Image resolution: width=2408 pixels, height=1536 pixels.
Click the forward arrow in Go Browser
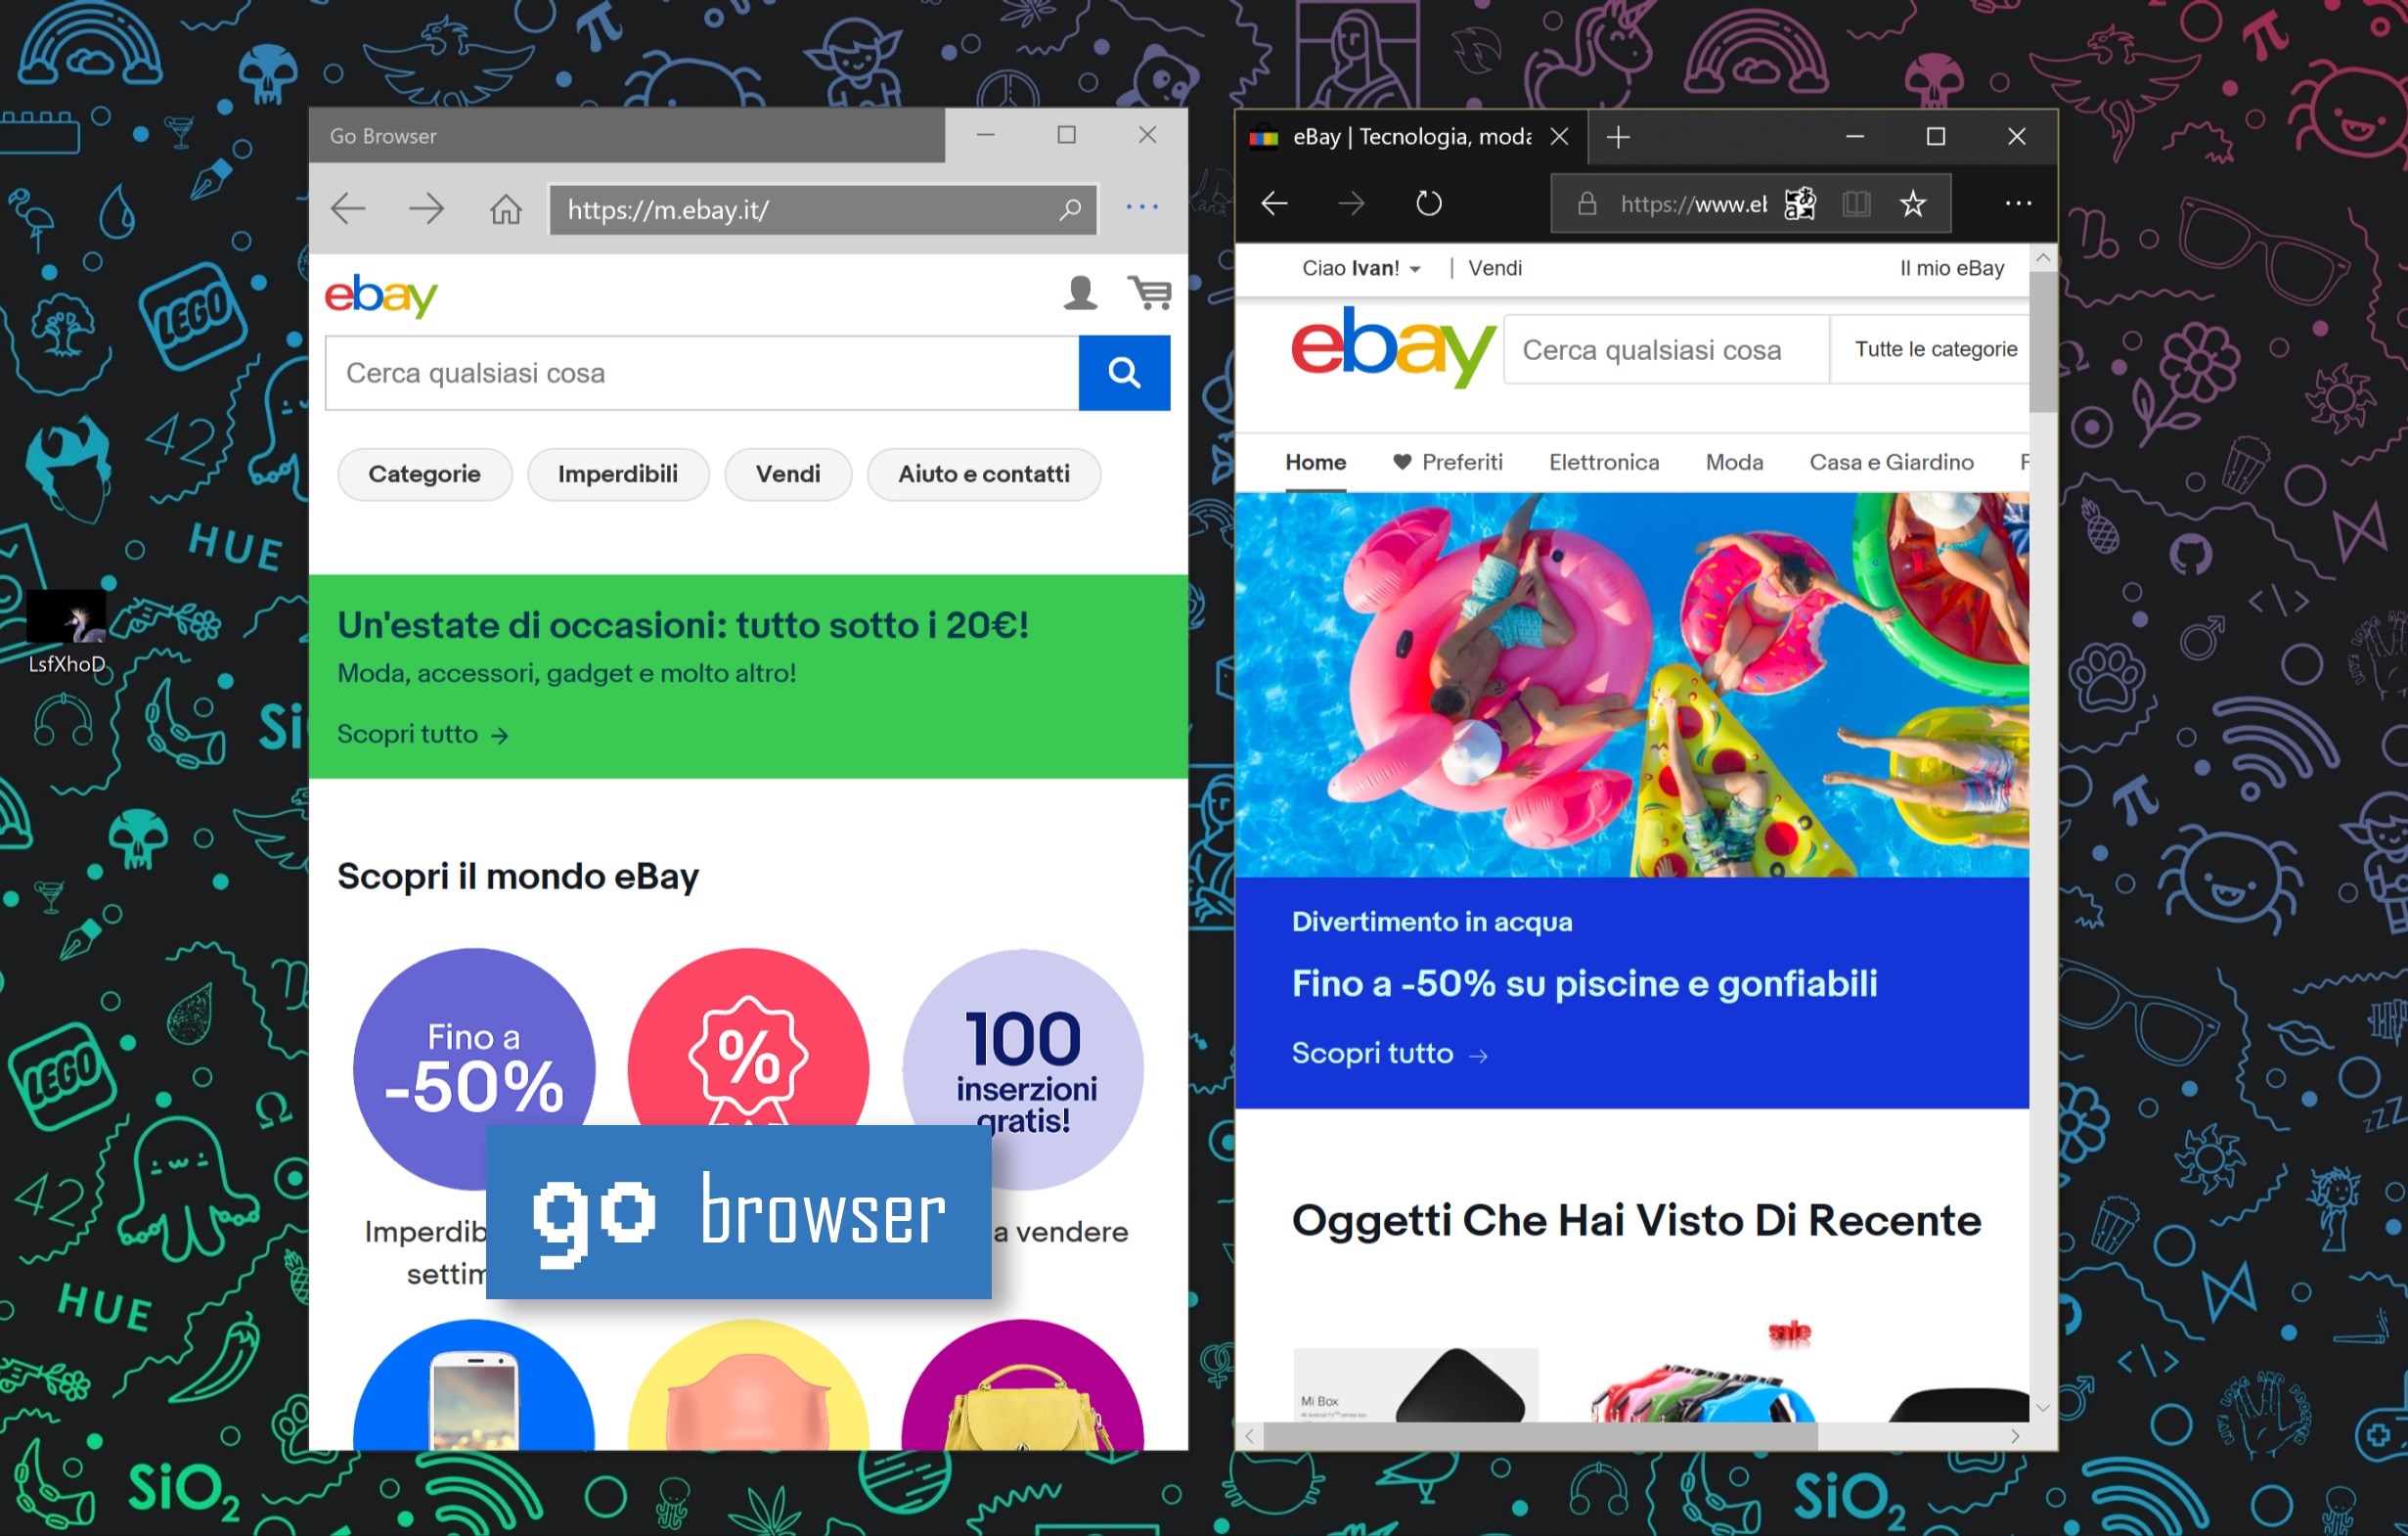(427, 209)
